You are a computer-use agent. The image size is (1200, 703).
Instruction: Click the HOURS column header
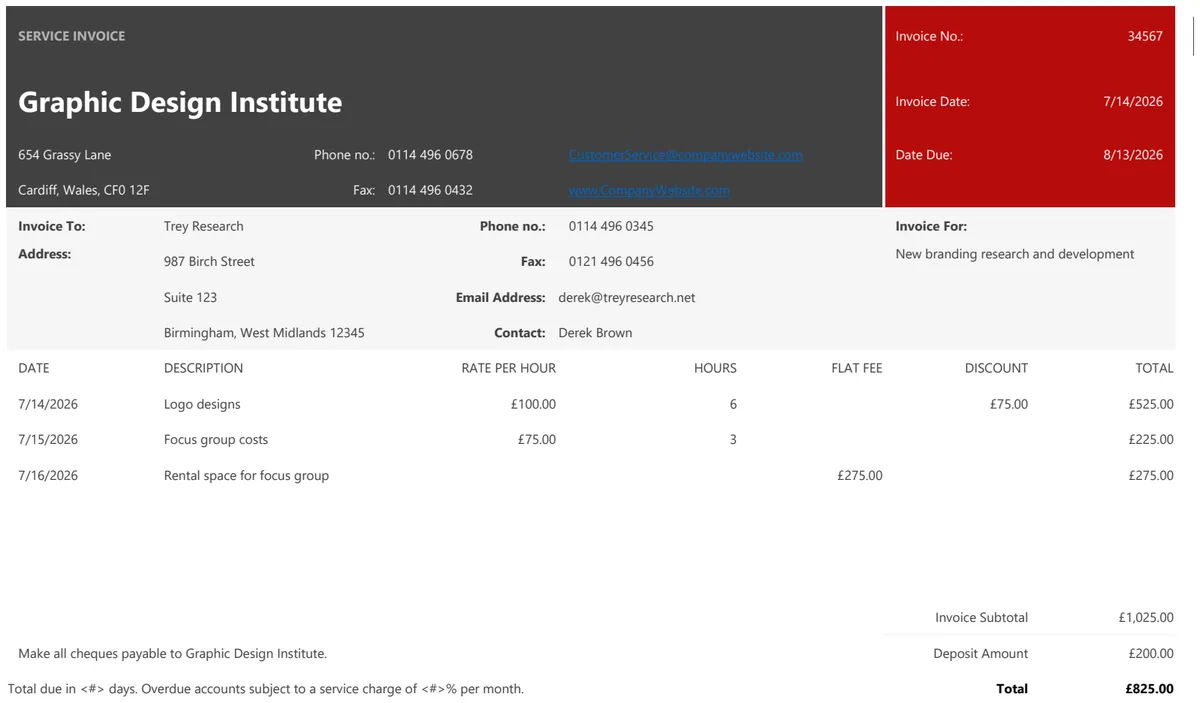(715, 368)
